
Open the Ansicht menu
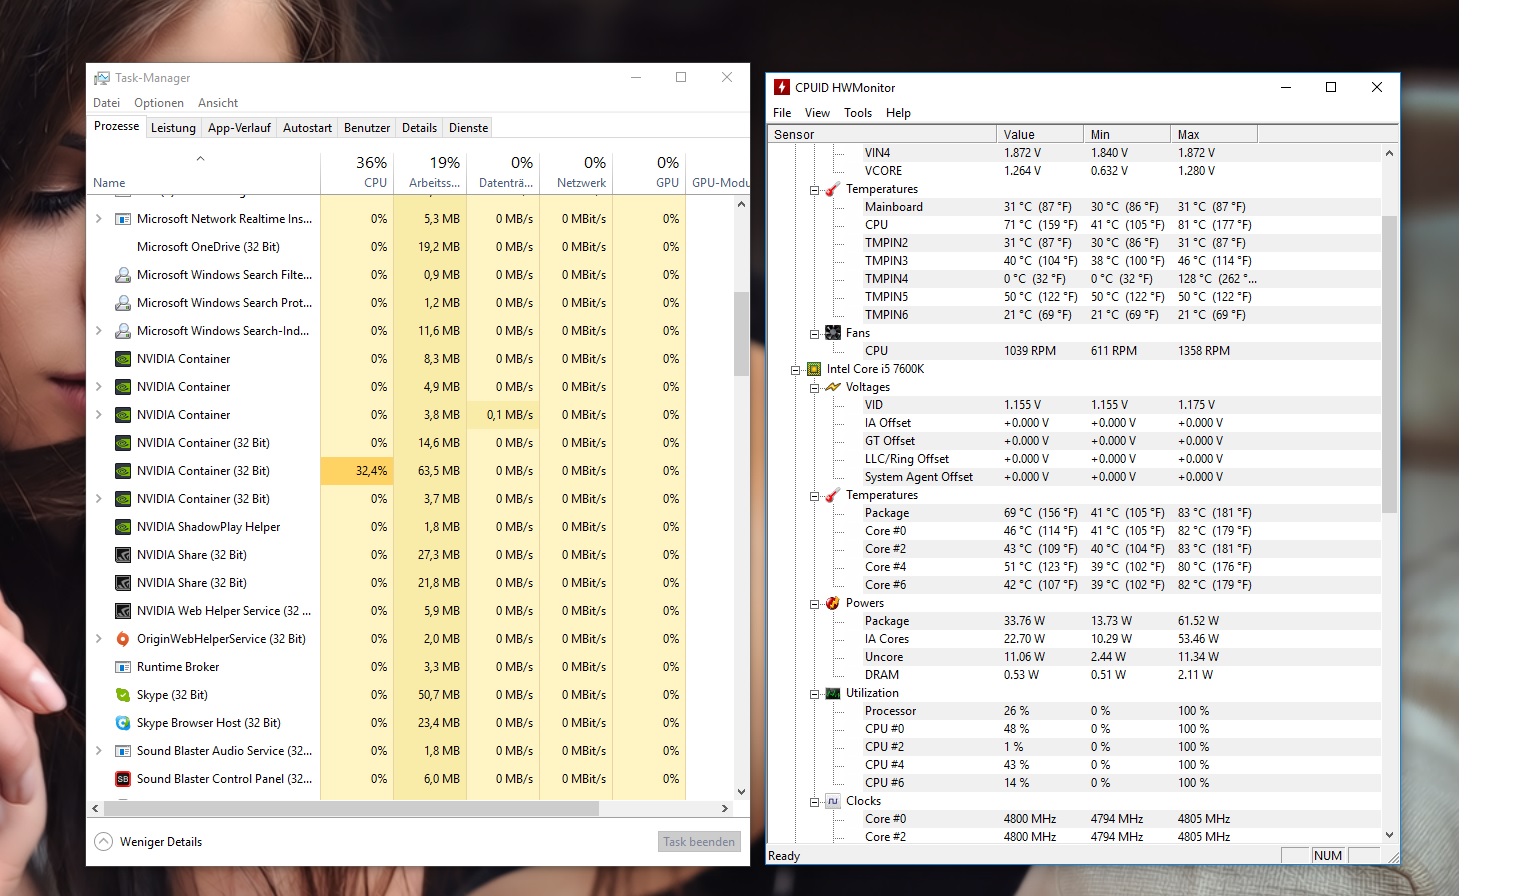point(218,103)
